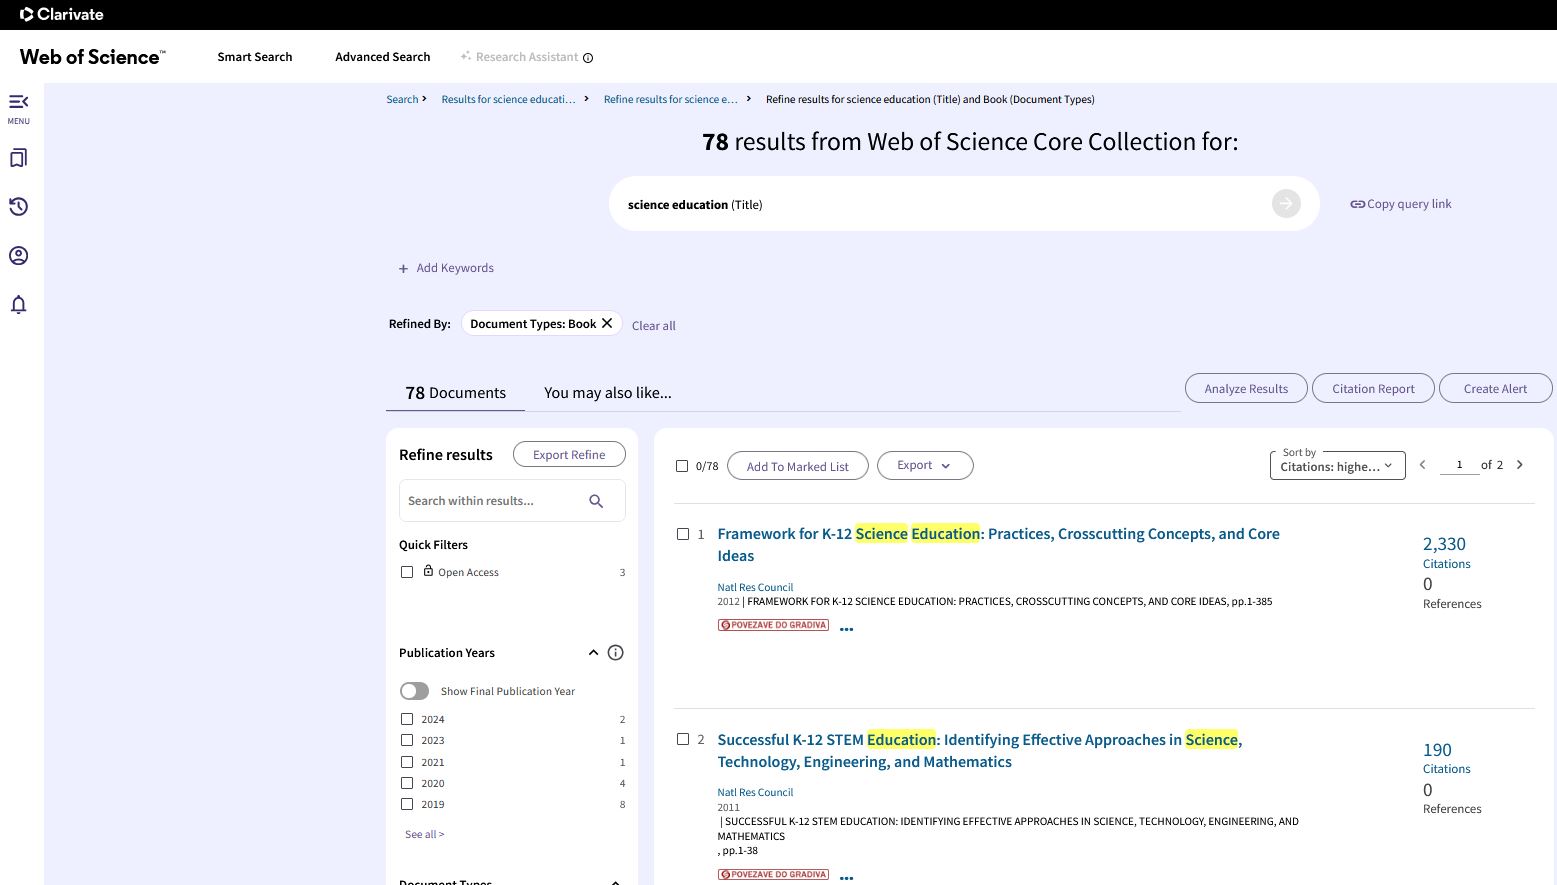Expand See all publication years
Screen dimensions: 1557x885
coord(424,834)
